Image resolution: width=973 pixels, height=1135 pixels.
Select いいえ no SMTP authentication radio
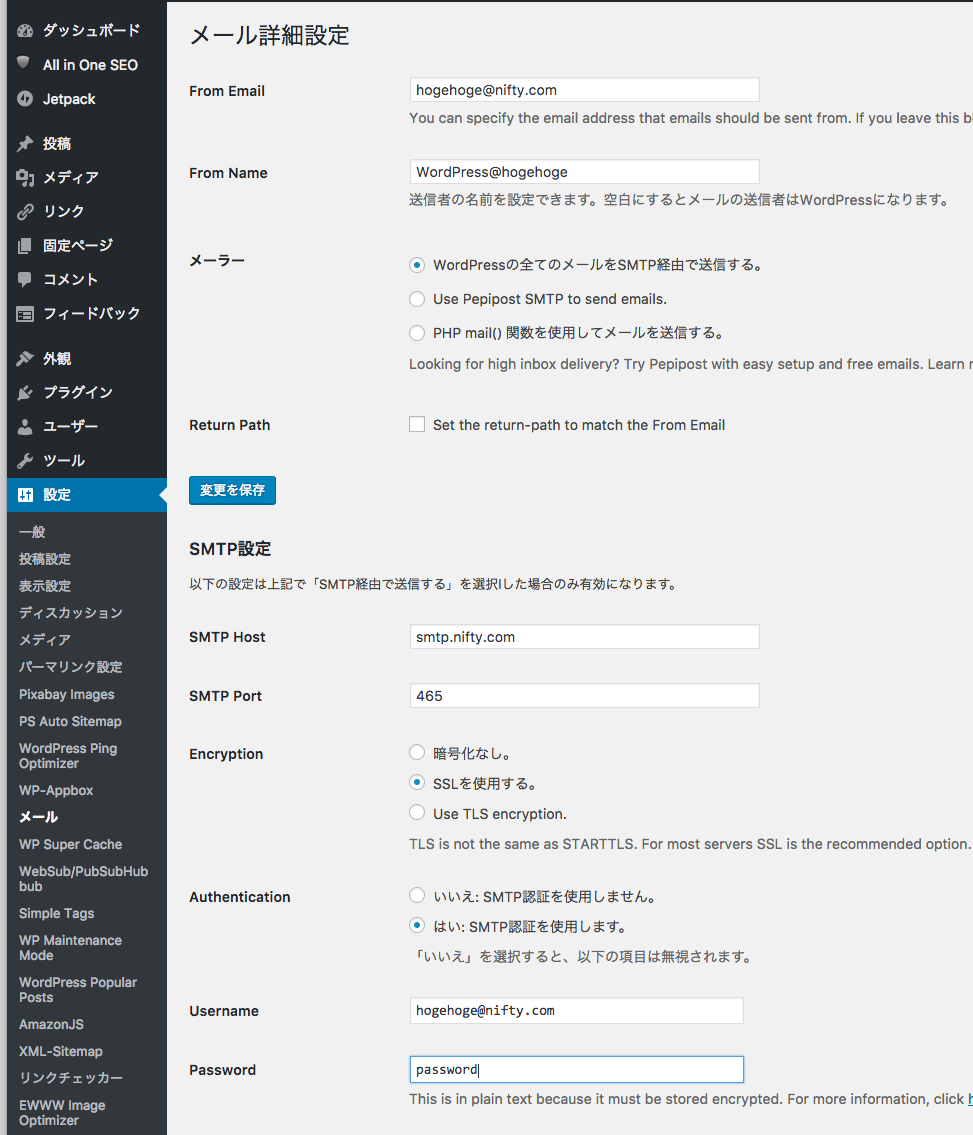coord(417,895)
